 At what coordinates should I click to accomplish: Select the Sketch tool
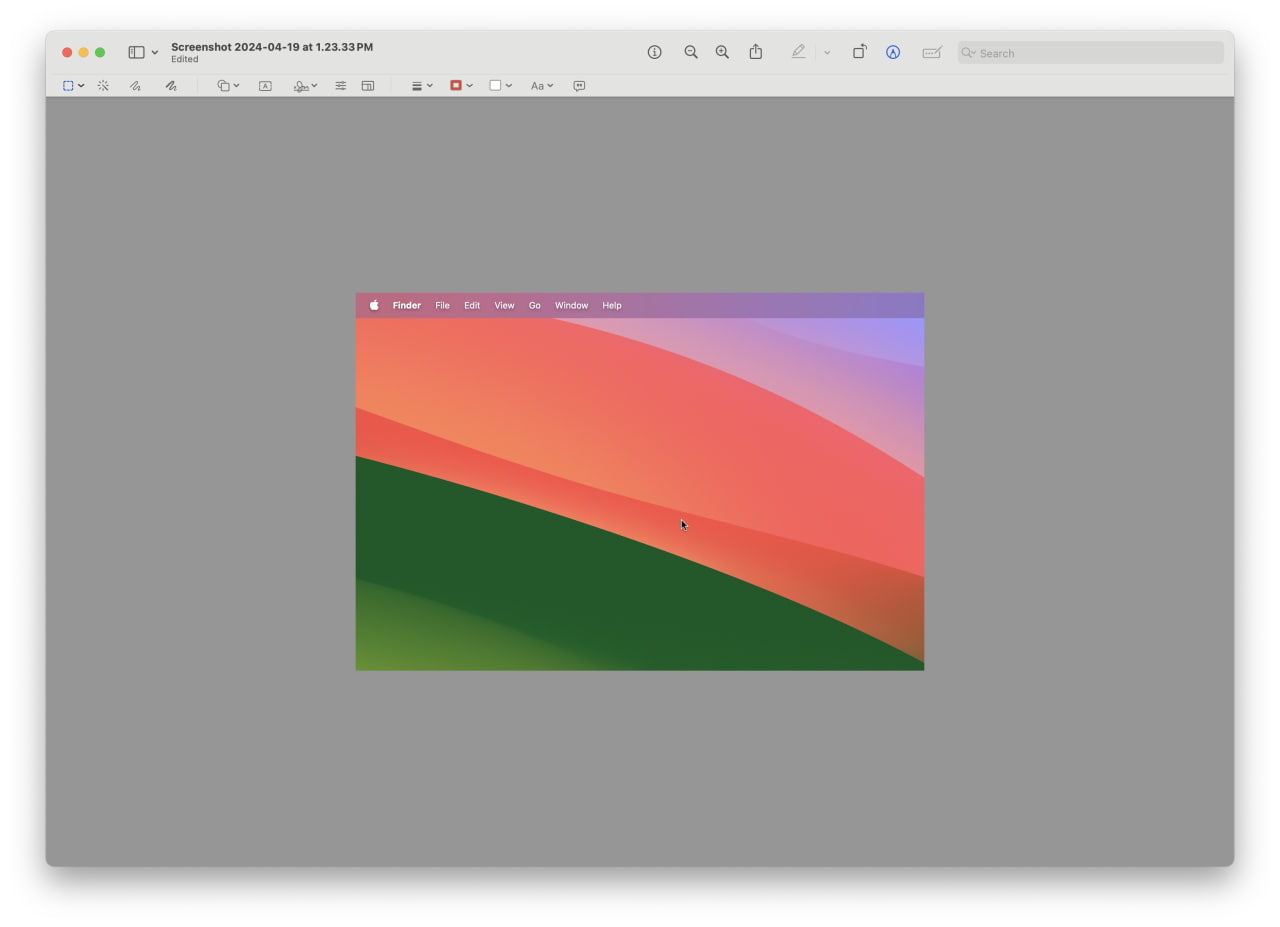click(134, 86)
